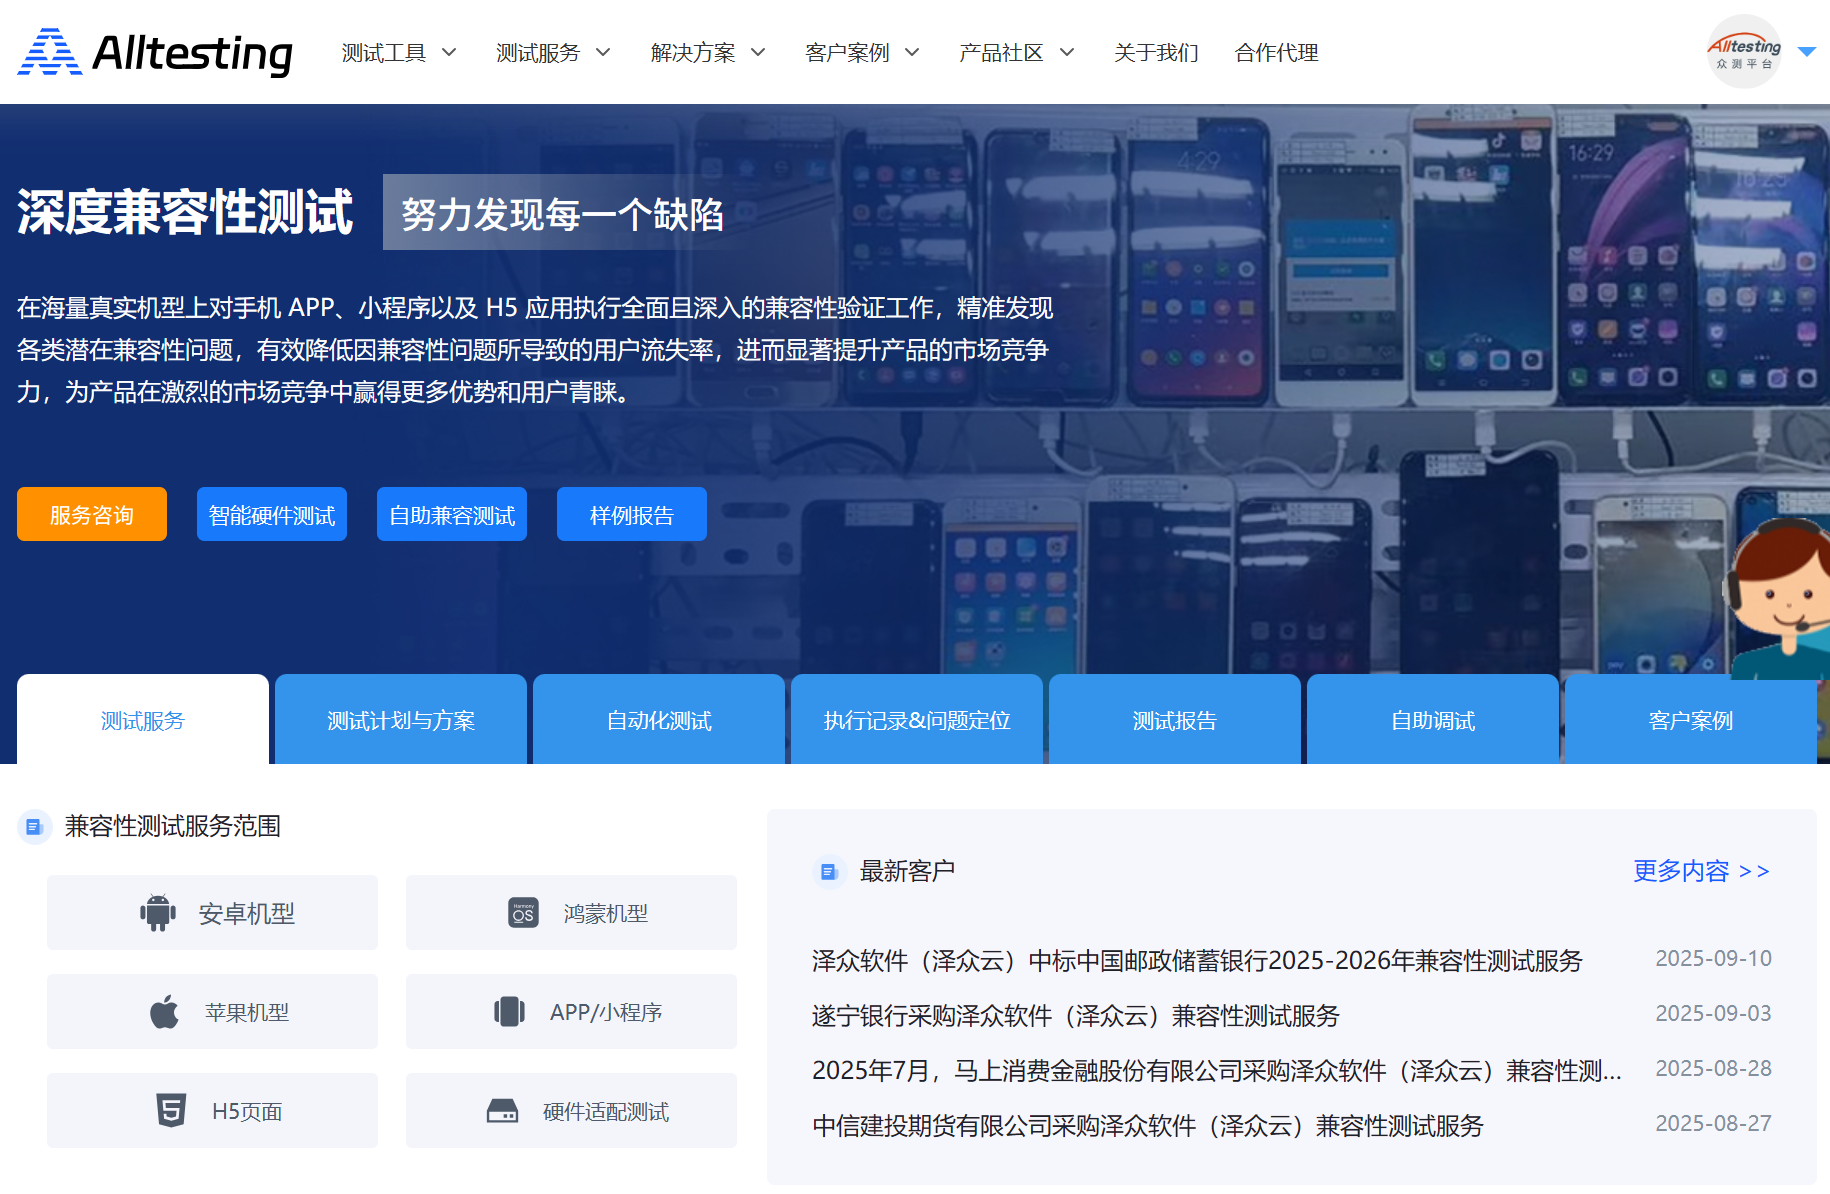Screen dimensions: 1830x1194
Task: Click the 样例报告 button
Action: click(632, 515)
